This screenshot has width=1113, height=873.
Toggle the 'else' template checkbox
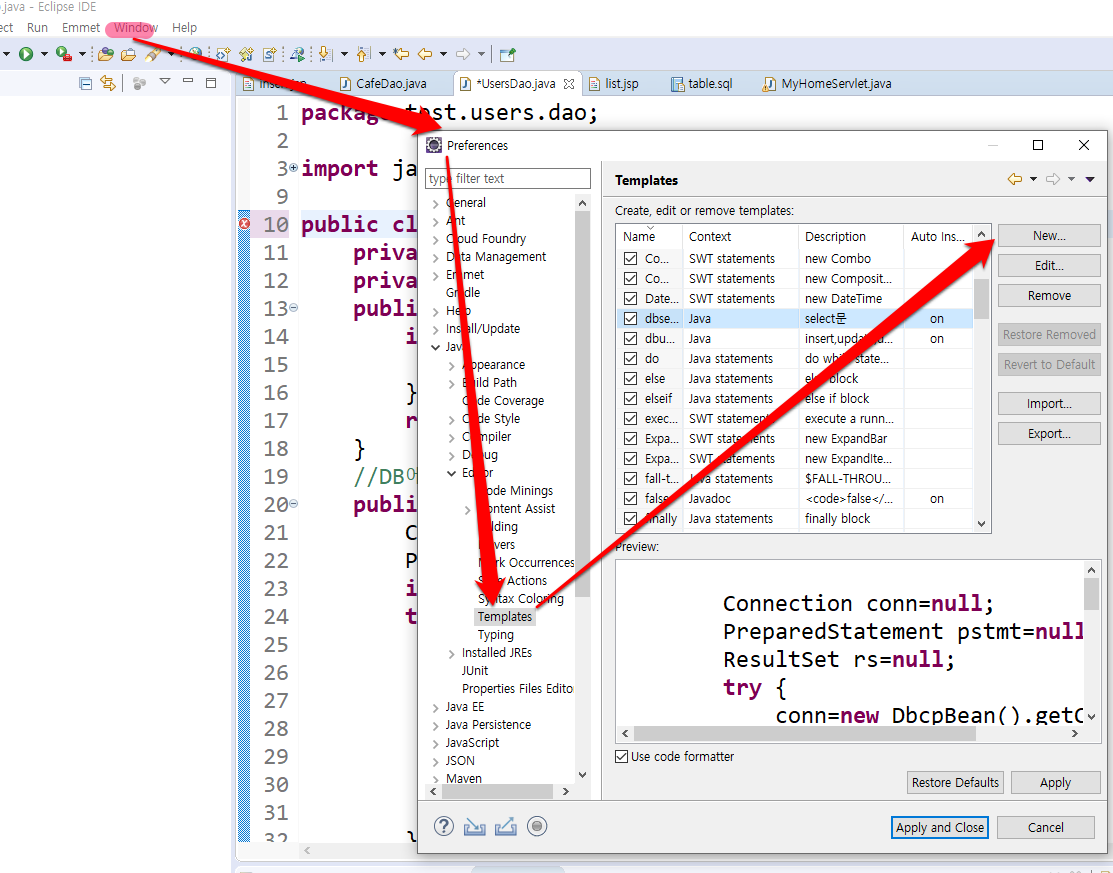pos(630,378)
